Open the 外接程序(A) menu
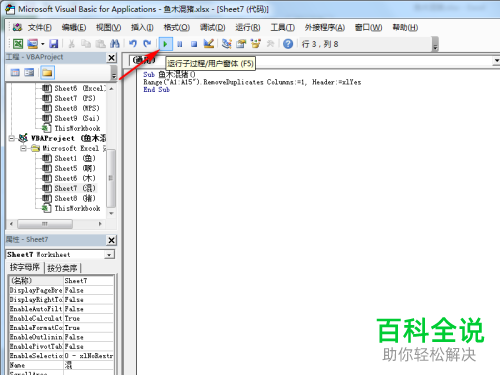Image resolution: width=500 pixels, height=375 pixels. [325, 27]
